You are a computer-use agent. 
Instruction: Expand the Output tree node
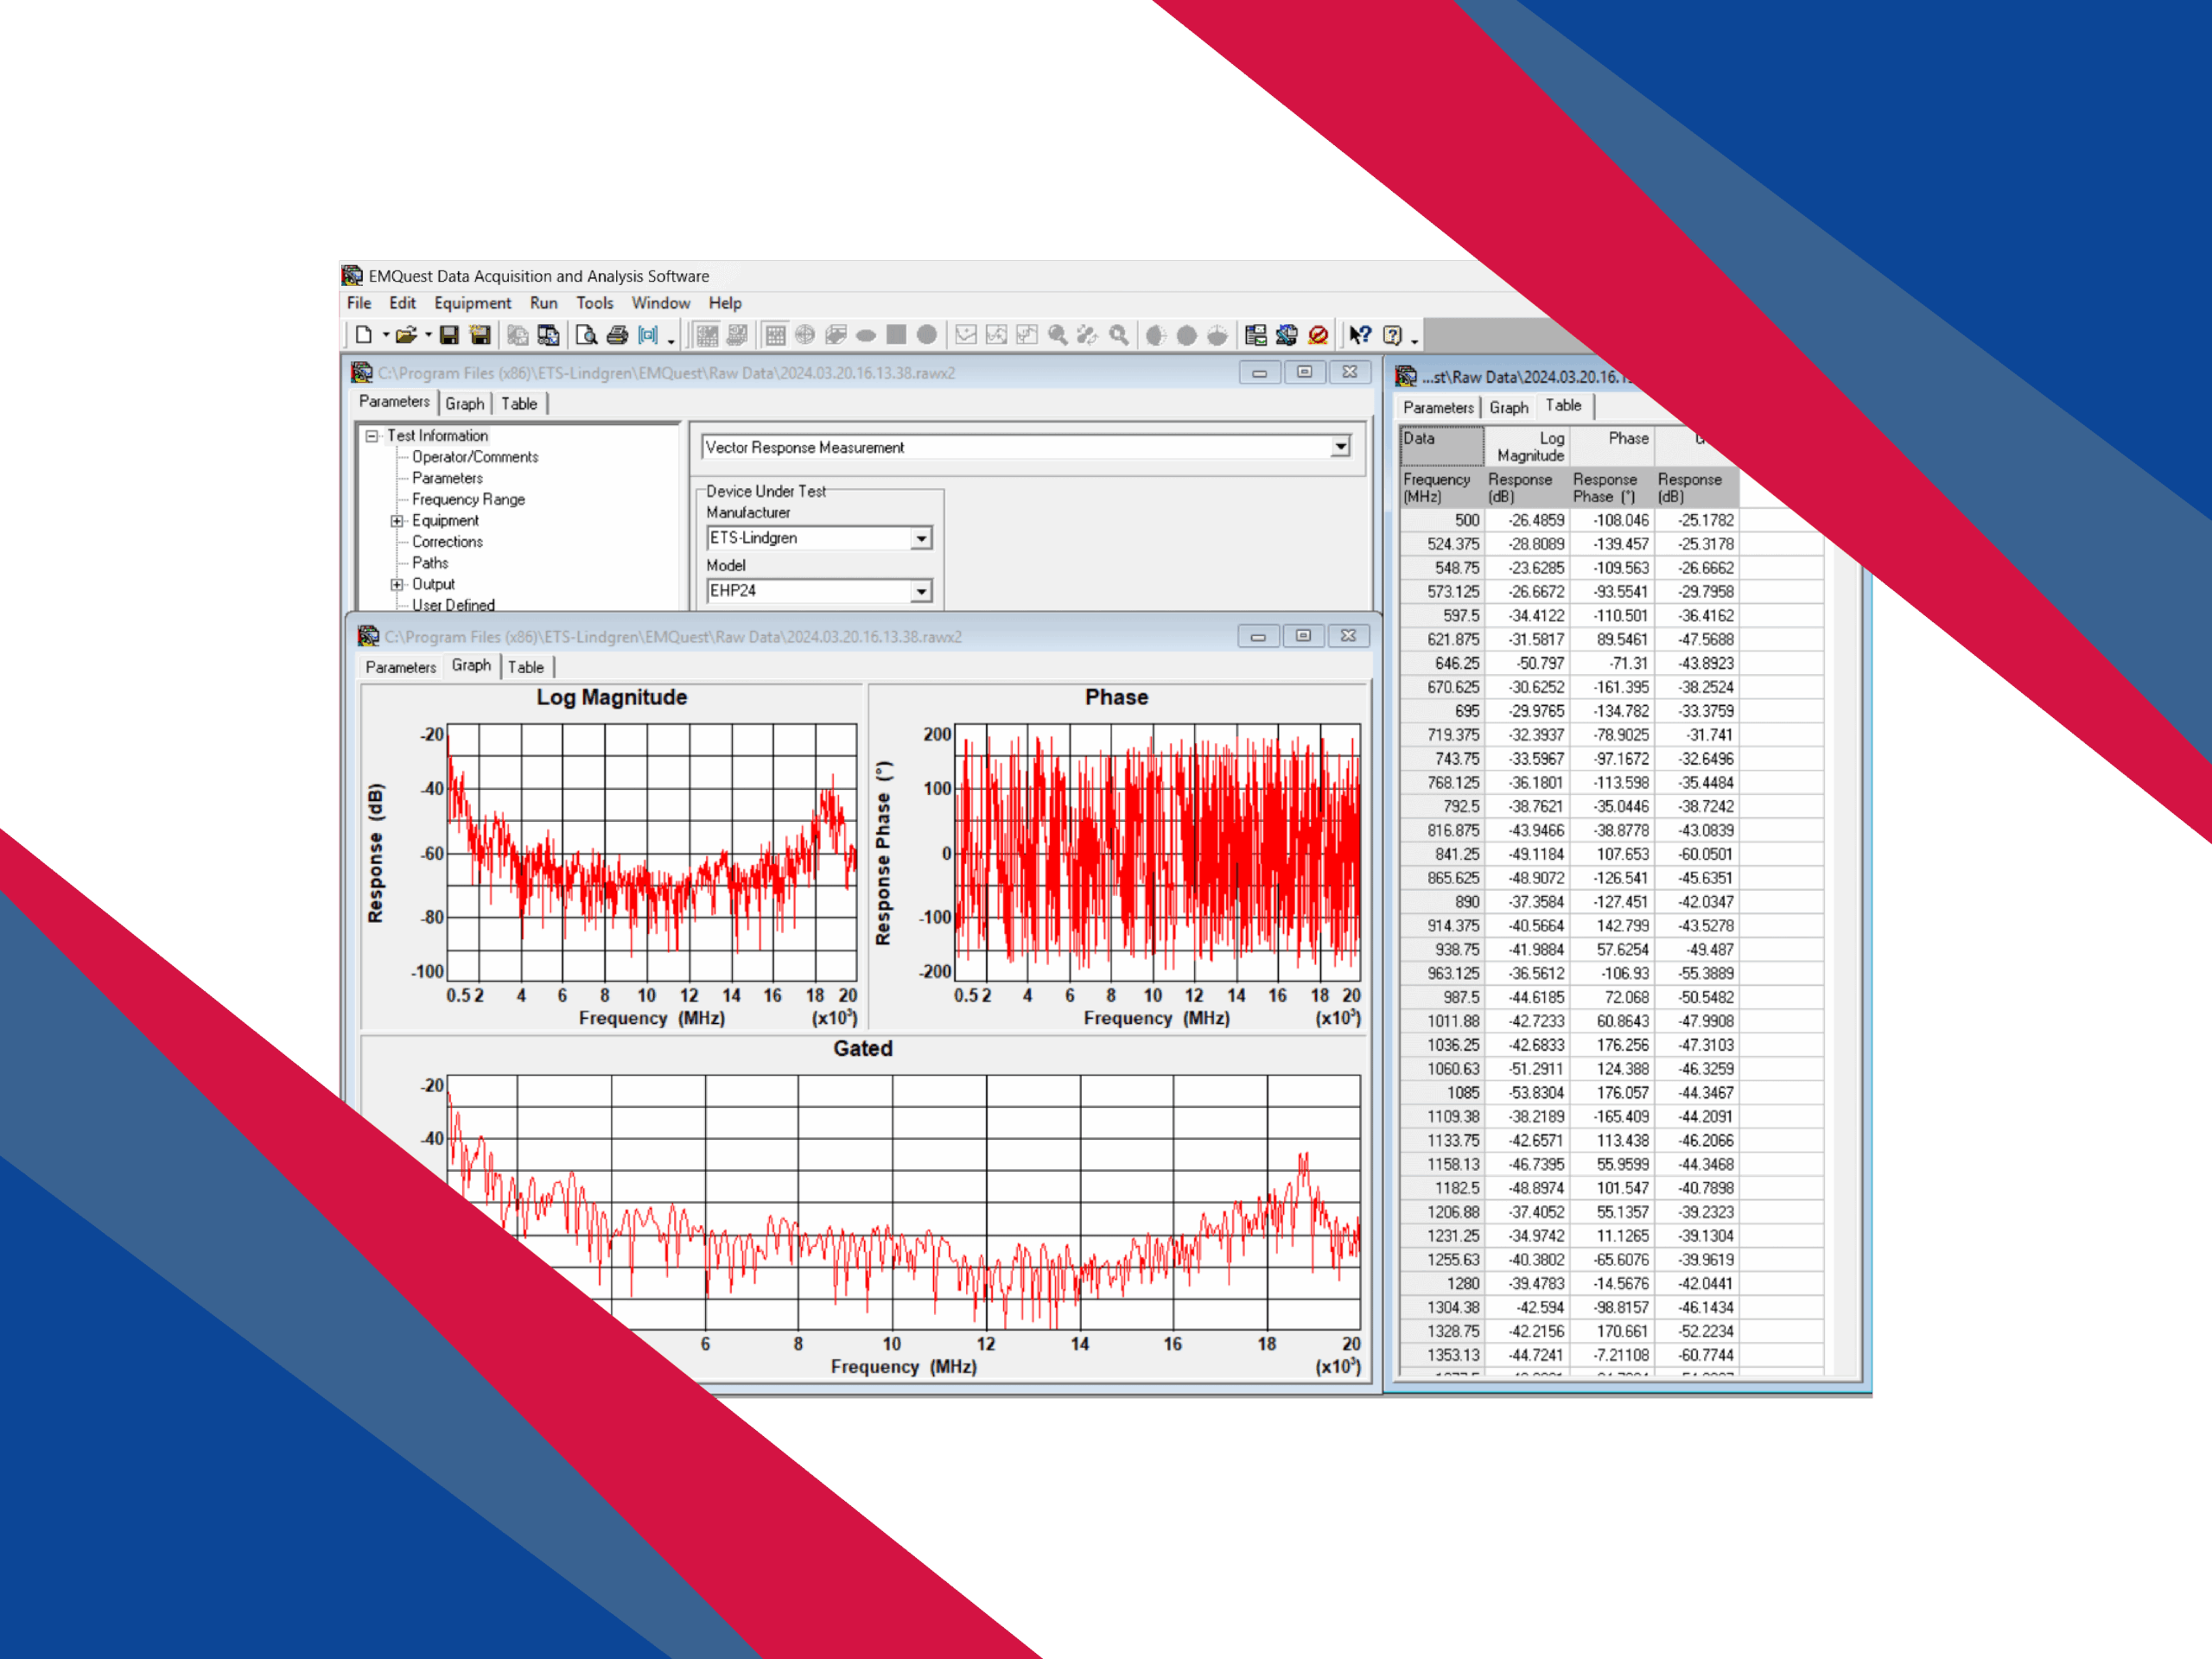point(397,585)
